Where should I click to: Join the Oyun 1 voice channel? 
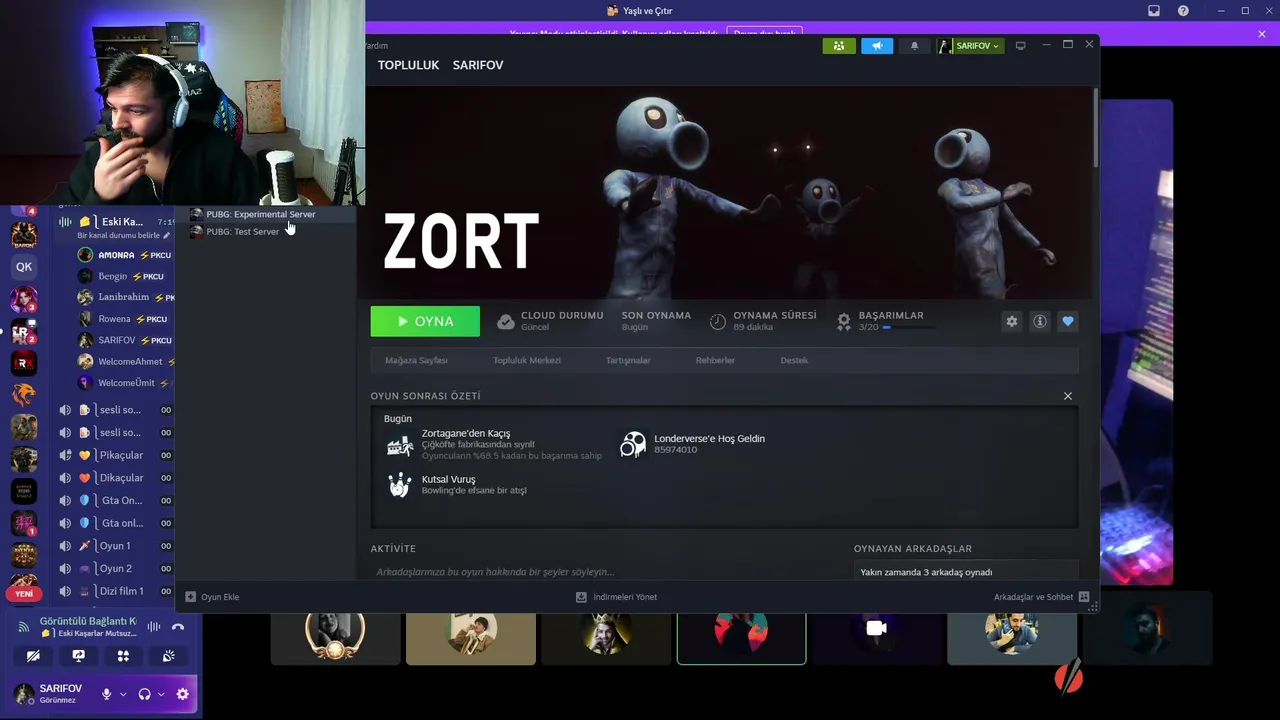[115, 546]
